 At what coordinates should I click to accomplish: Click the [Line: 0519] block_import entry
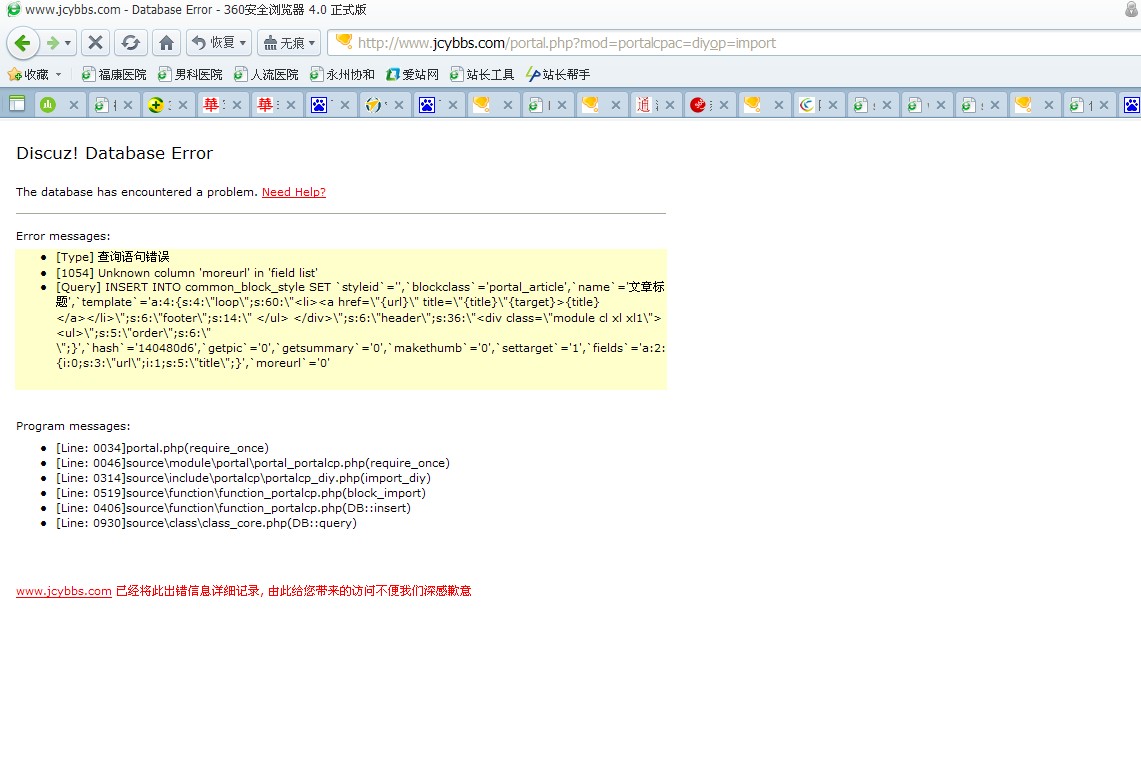241,493
